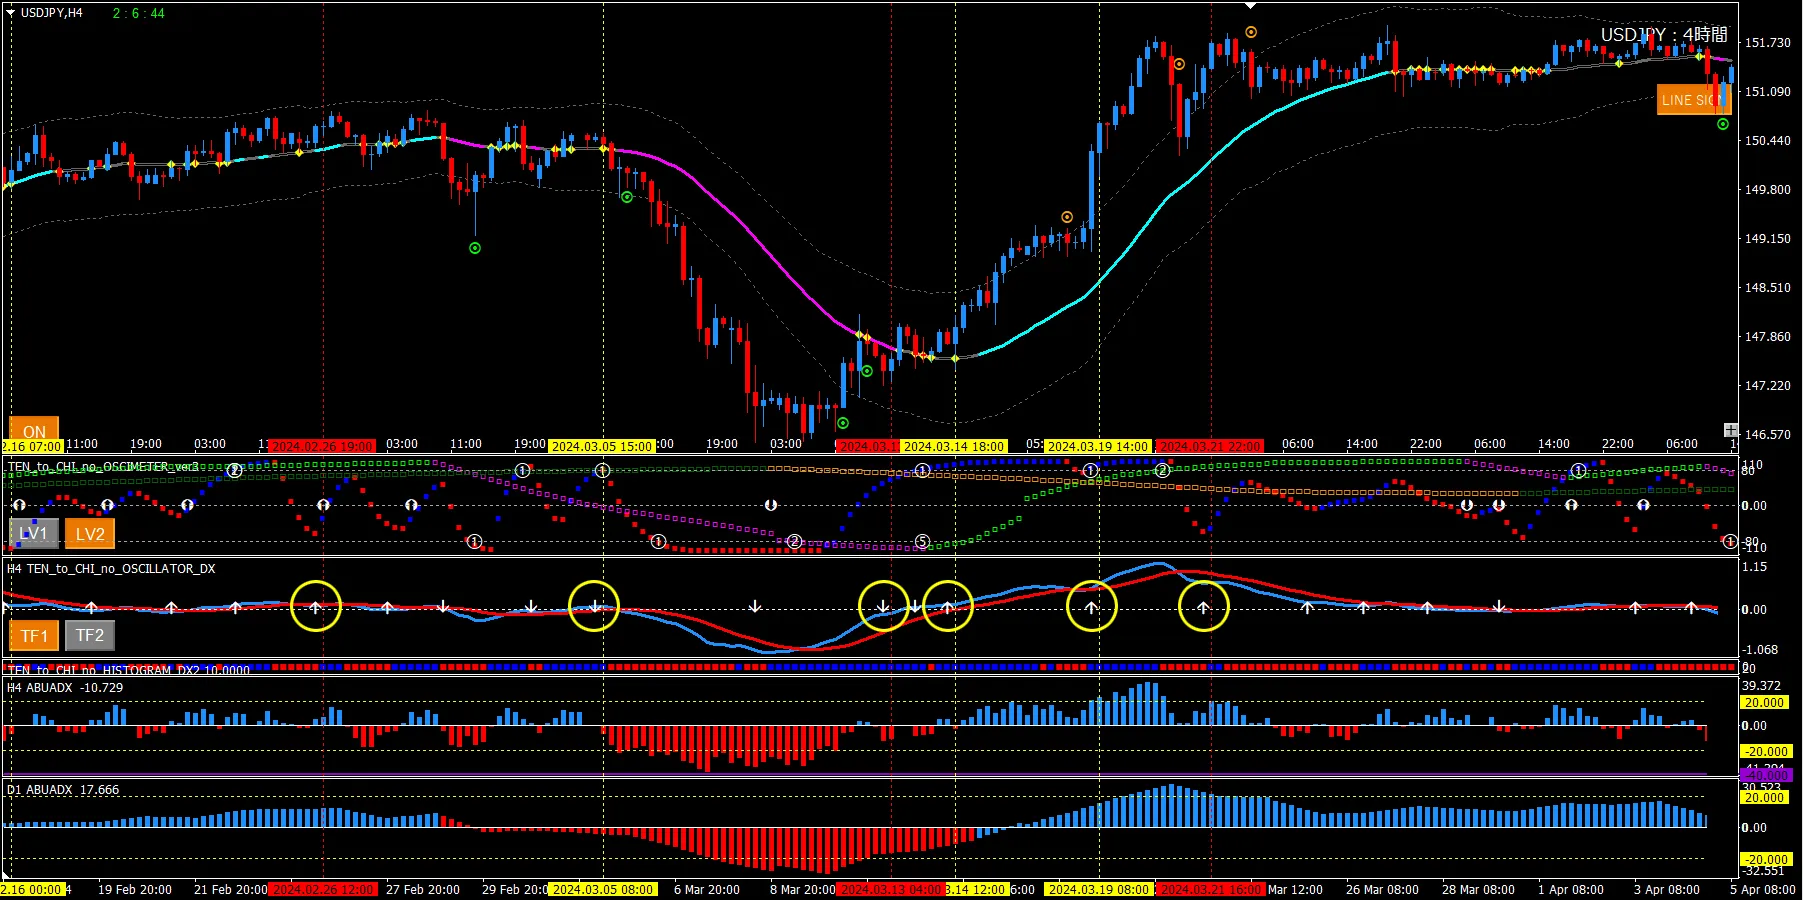Click OSCILLATOR_DX down arrow on 2024.03.05 line
The width and height of the screenshot is (1804, 900).
[595, 606]
